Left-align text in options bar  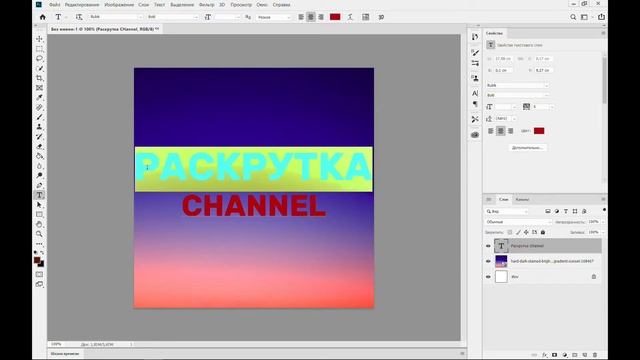(x=301, y=17)
